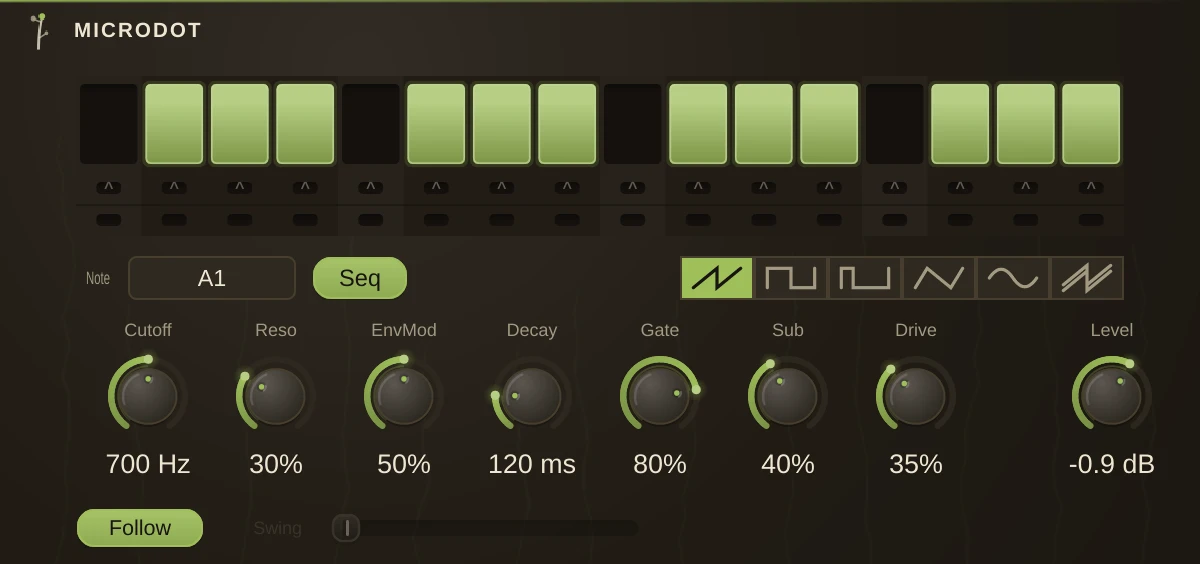Image resolution: width=1200 pixels, height=564 pixels.
Task: Toggle the small pill switch below step 8
Action: pos(567,220)
